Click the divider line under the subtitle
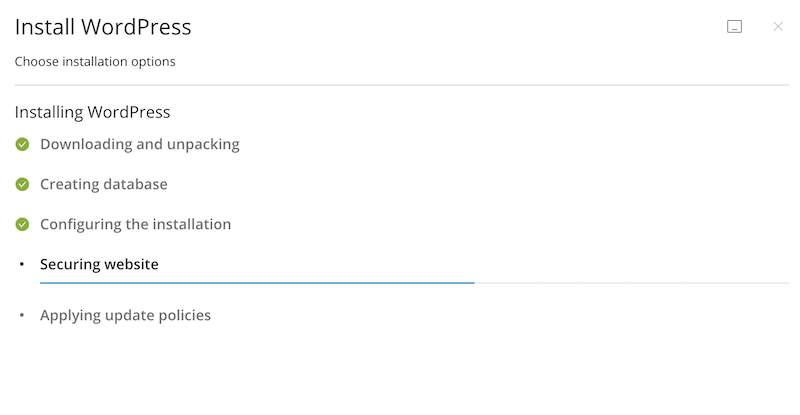Viewport: 800px width, 415px height. click(400, 85)
